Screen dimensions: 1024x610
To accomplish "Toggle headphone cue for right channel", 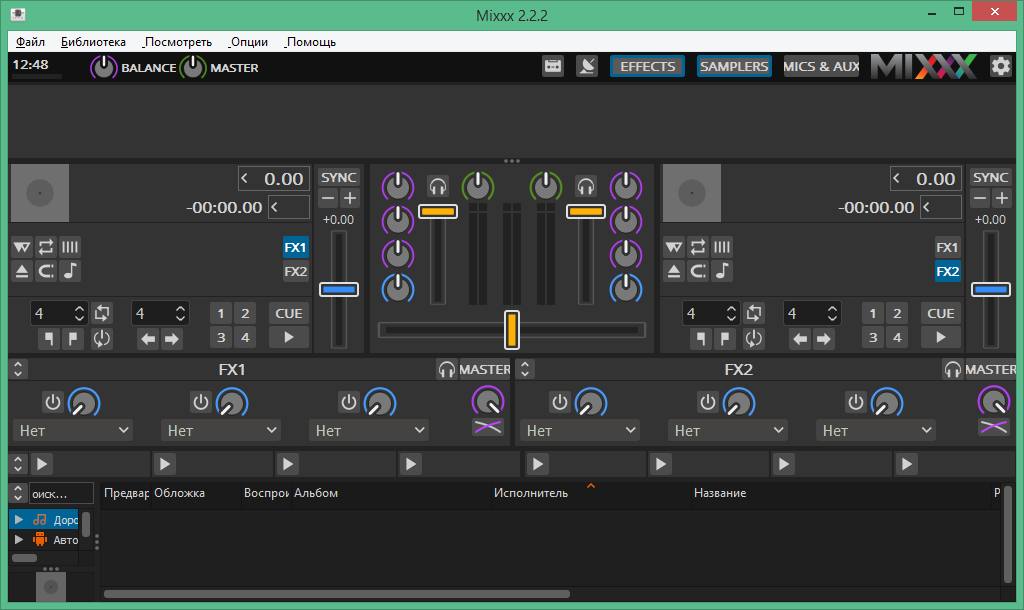I will 585,187.
